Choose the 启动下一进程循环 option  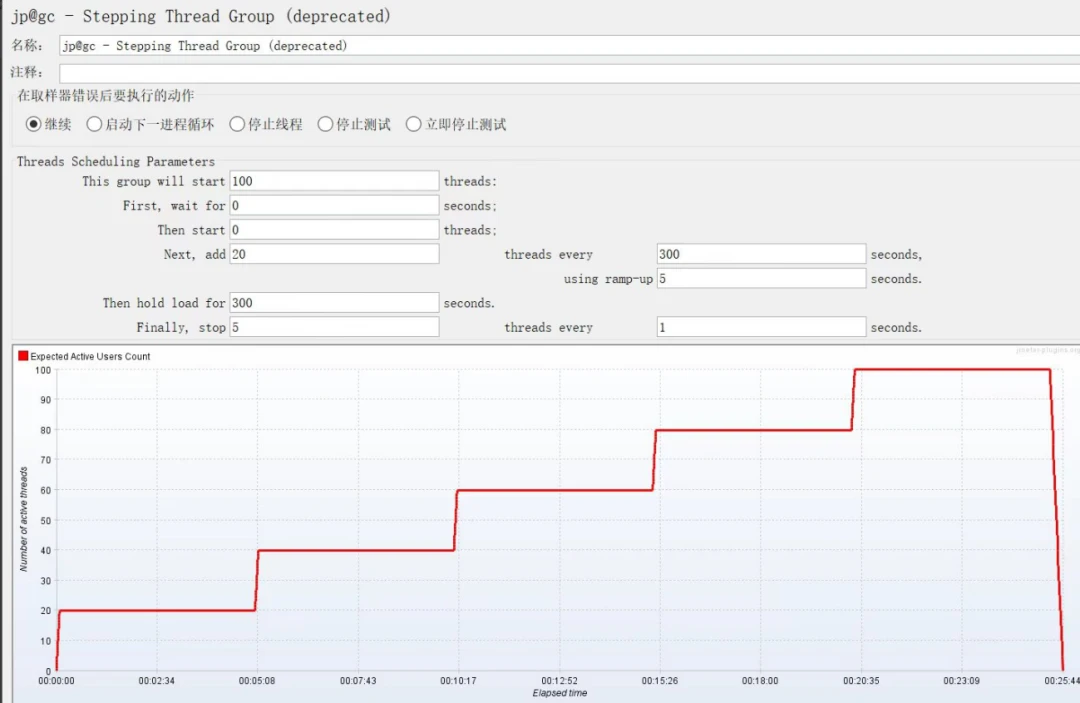click(x=94, y=125)
